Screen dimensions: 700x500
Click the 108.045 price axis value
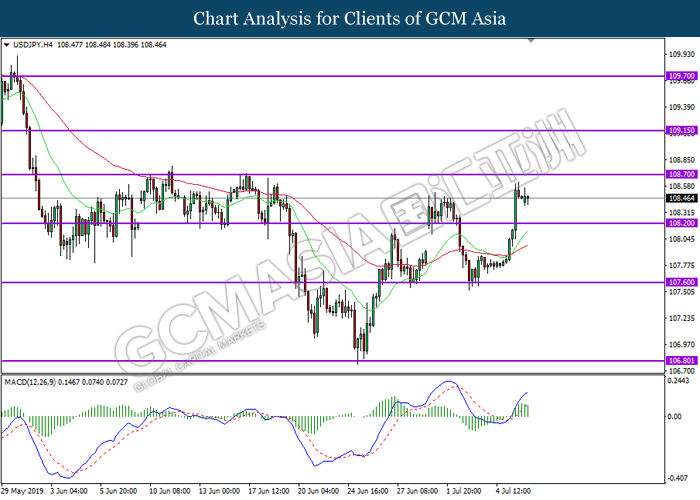[x=682, y=239]
